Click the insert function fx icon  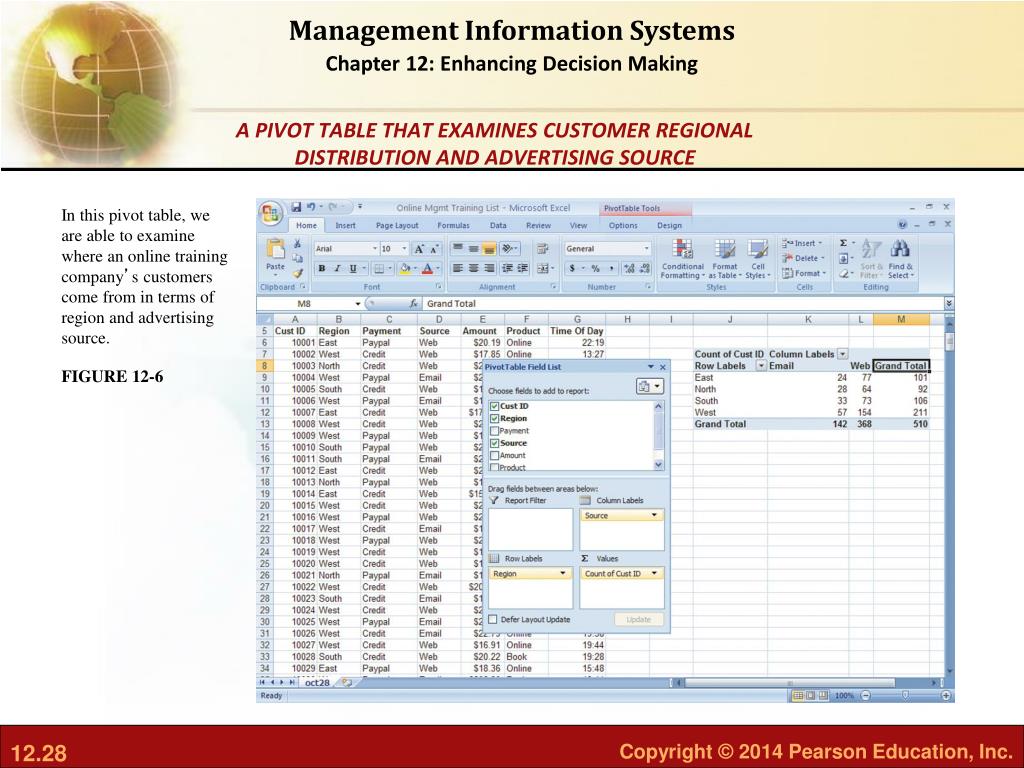pyautogui.click(x=413, y=304)
